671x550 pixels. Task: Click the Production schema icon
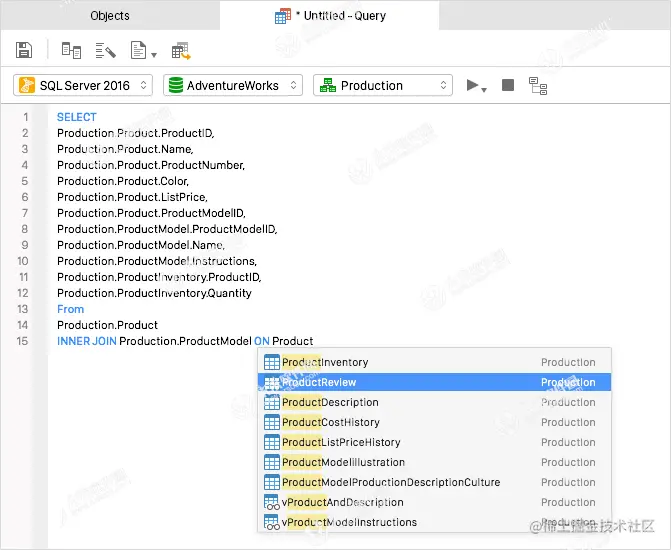click(328, 85)
